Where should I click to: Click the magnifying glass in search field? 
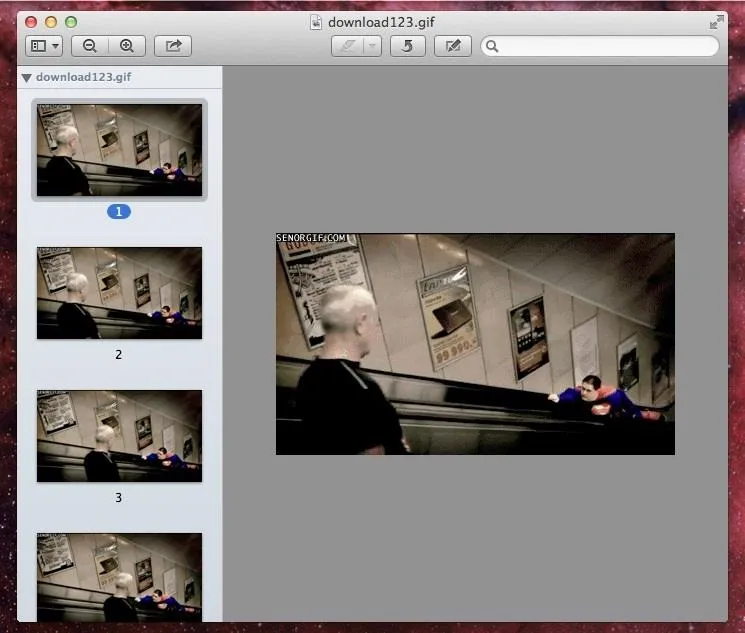coord(492,46)
